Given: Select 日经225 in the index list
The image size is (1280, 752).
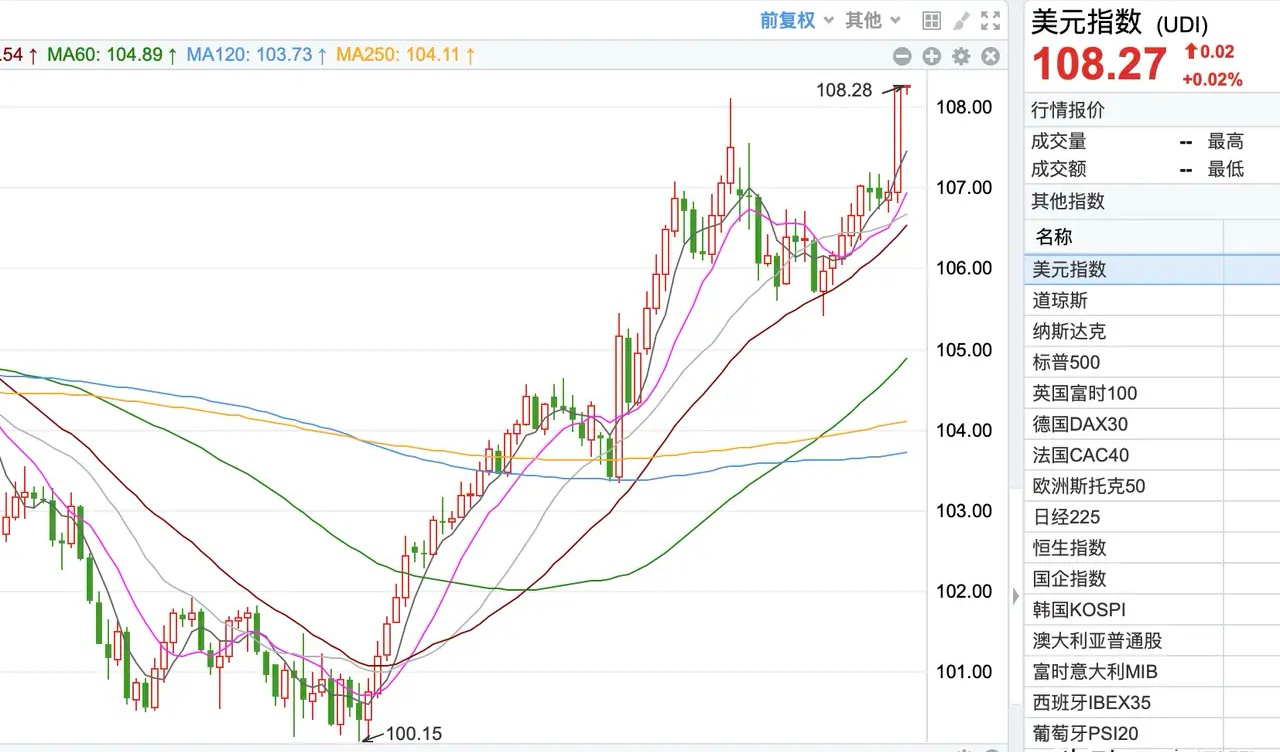Looking at the screenshot, I should [x=1152, y=517].
